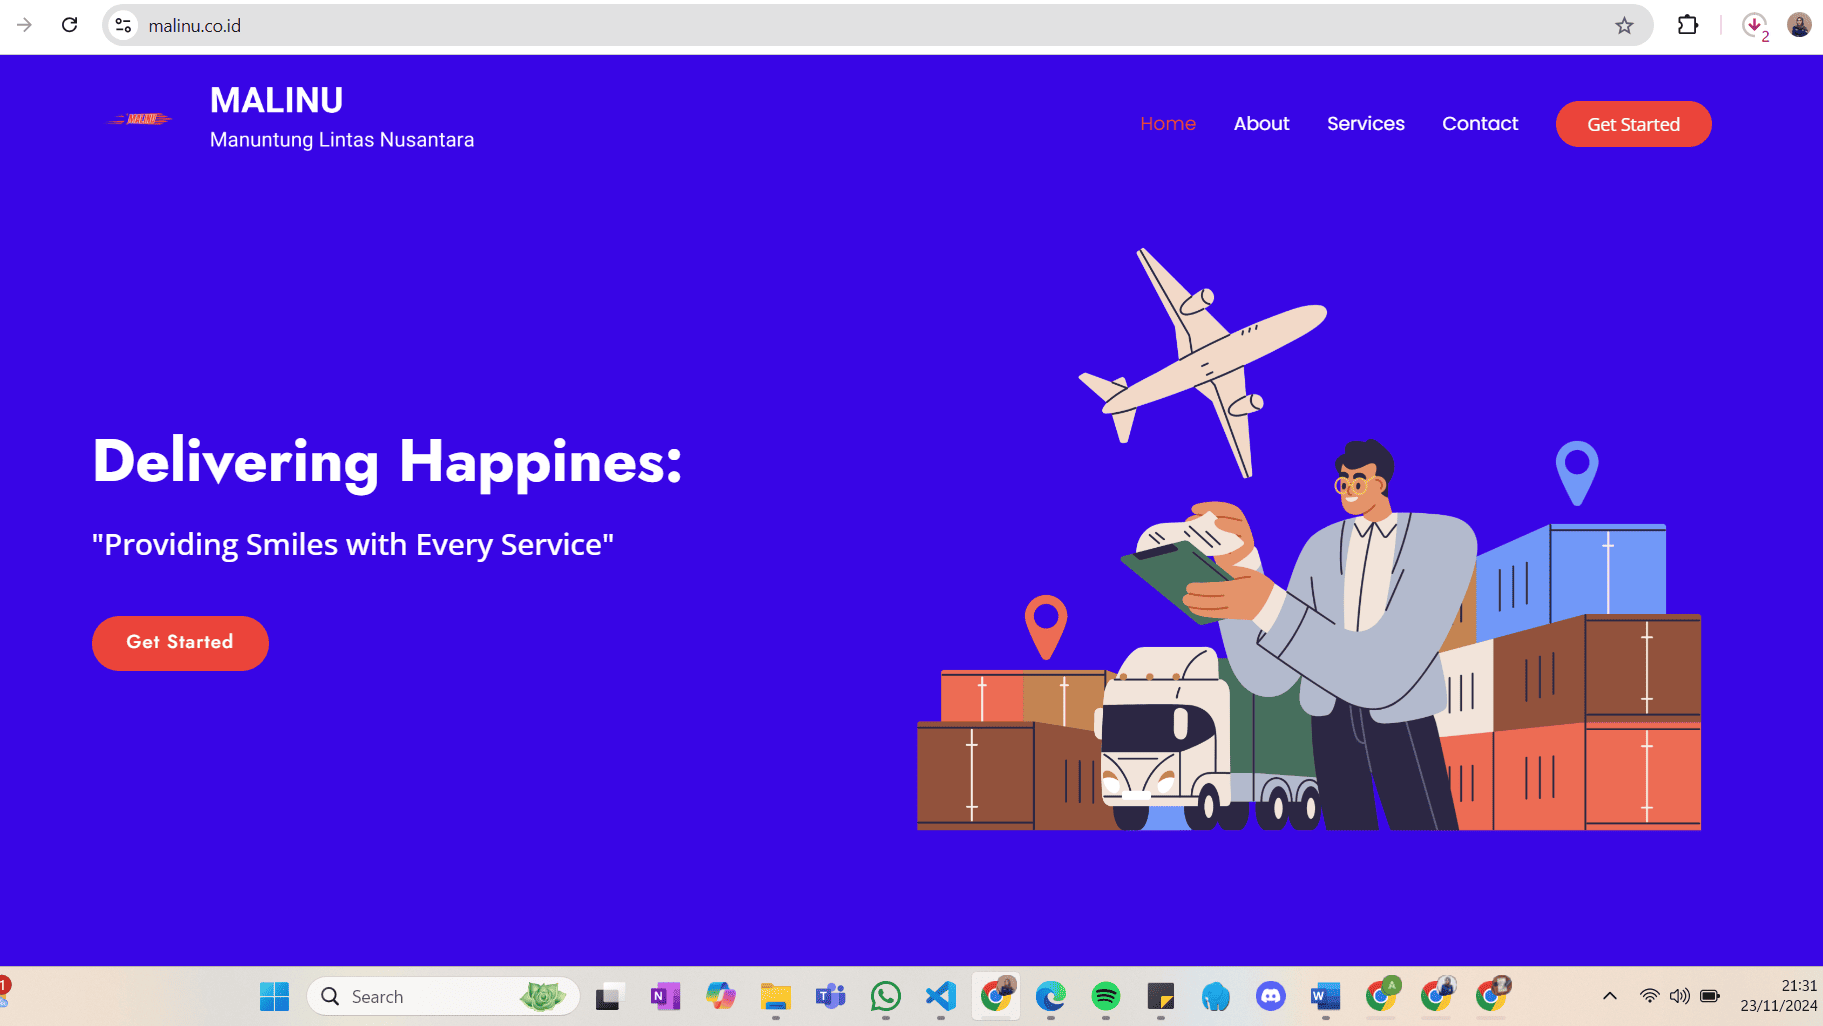The image size is (1823, 1026).
Task: Open Discord from the taskbar
Action: (1270, 996)
